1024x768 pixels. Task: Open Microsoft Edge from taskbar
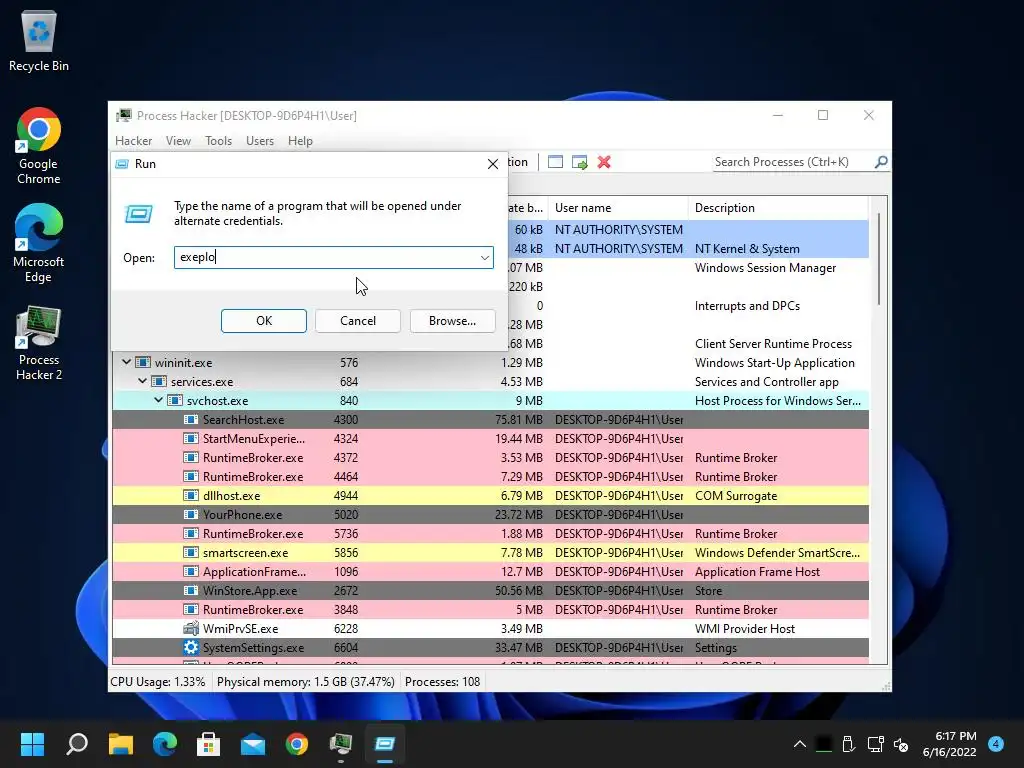pyautogui.click(x=165, y=744)
